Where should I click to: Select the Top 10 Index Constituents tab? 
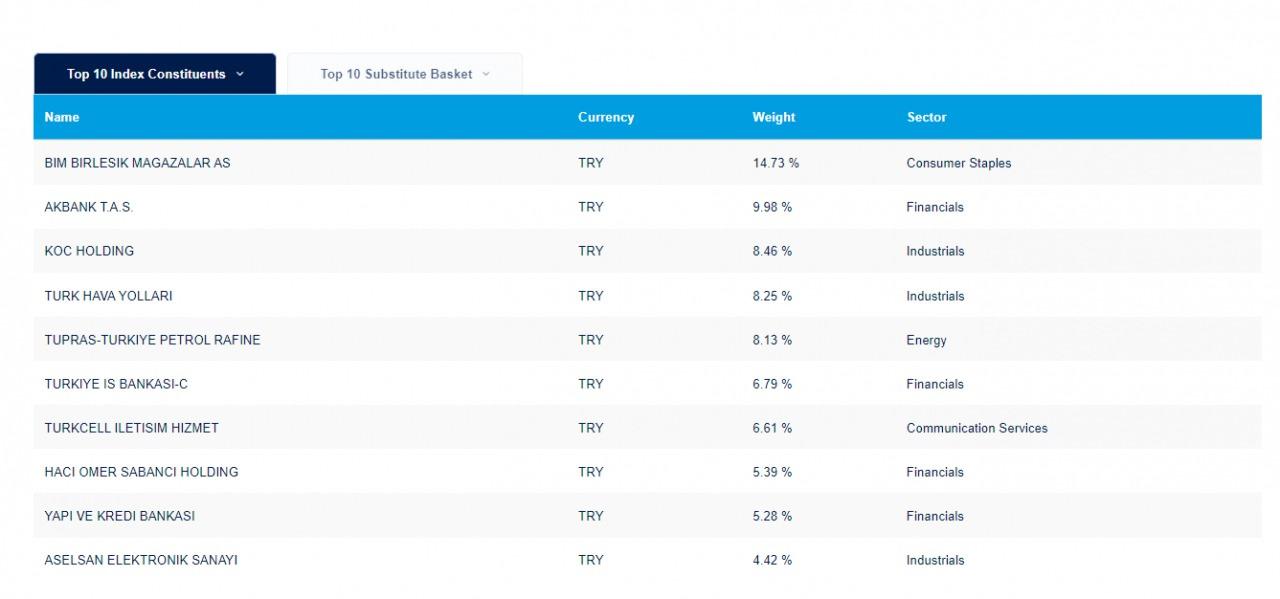[146, 74]
